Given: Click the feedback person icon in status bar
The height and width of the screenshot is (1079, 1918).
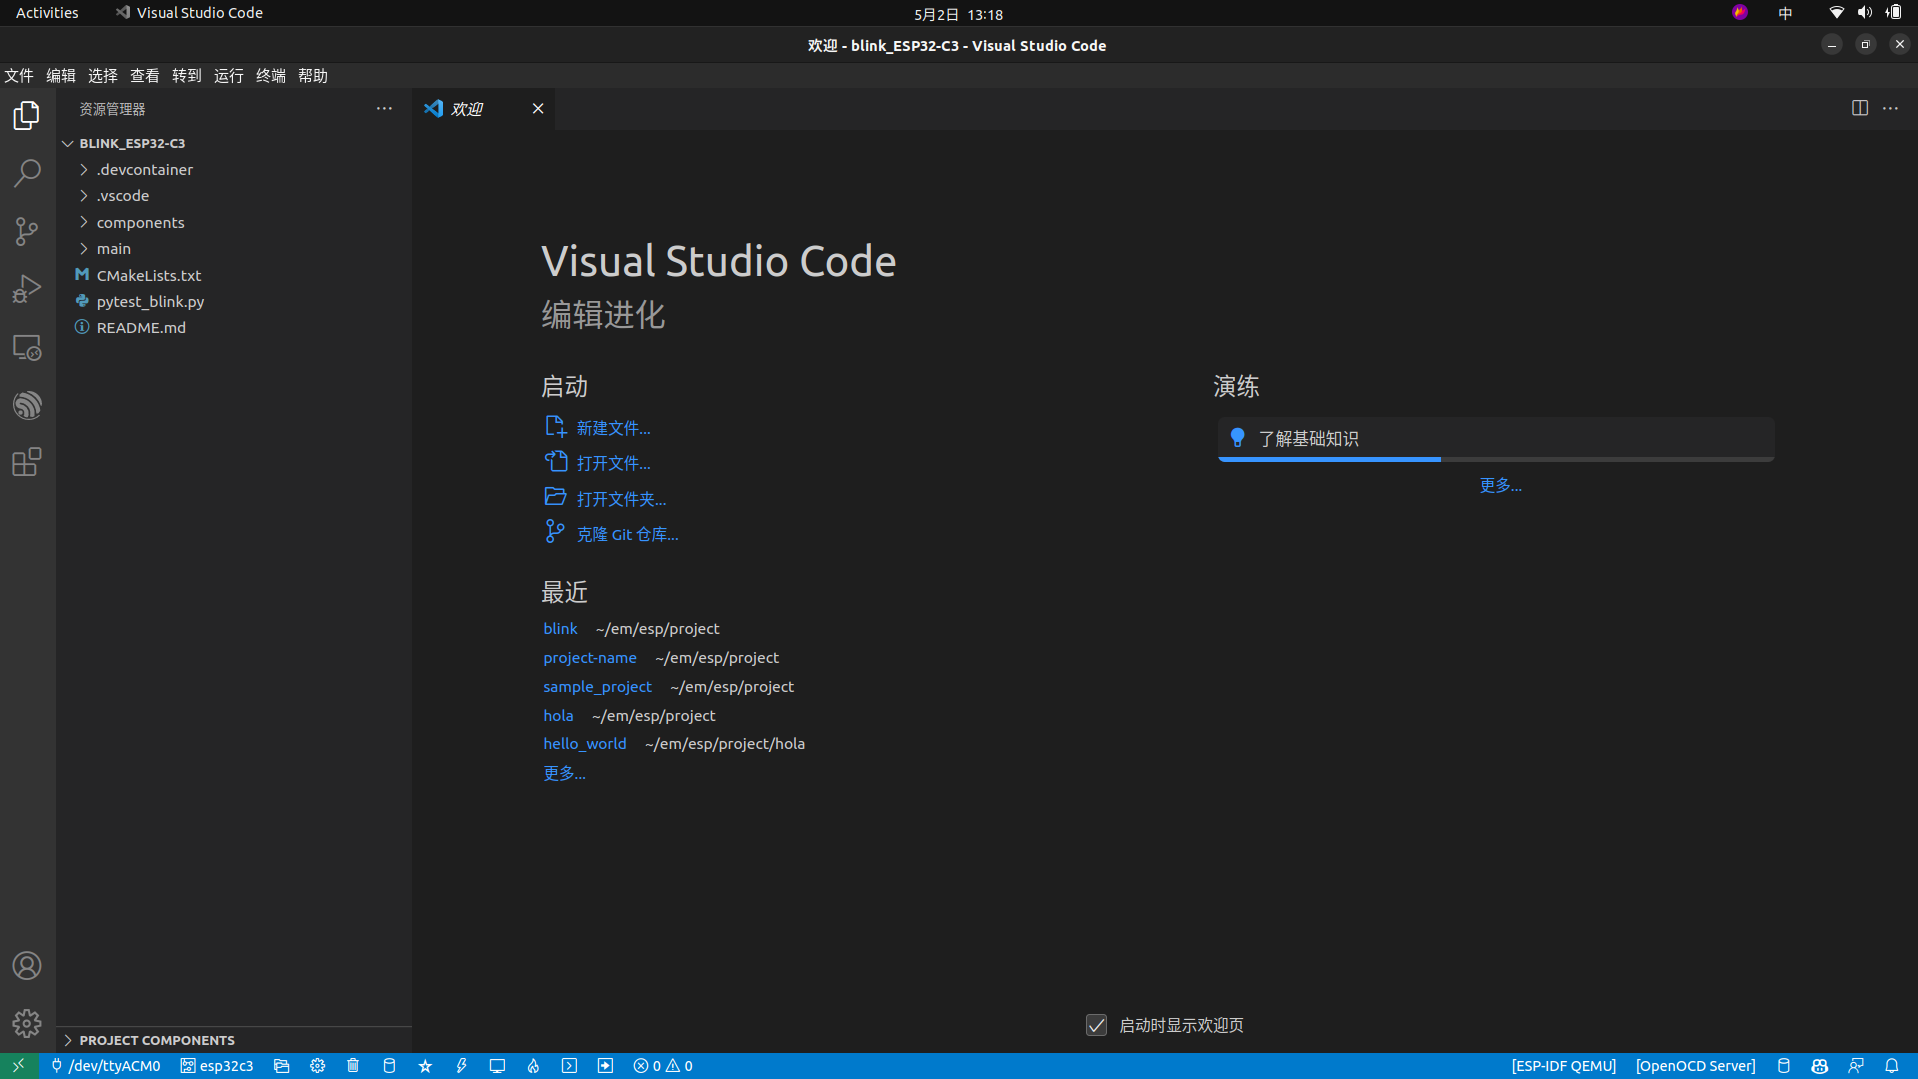Looking at the screenshot, I should 1856,1066.
